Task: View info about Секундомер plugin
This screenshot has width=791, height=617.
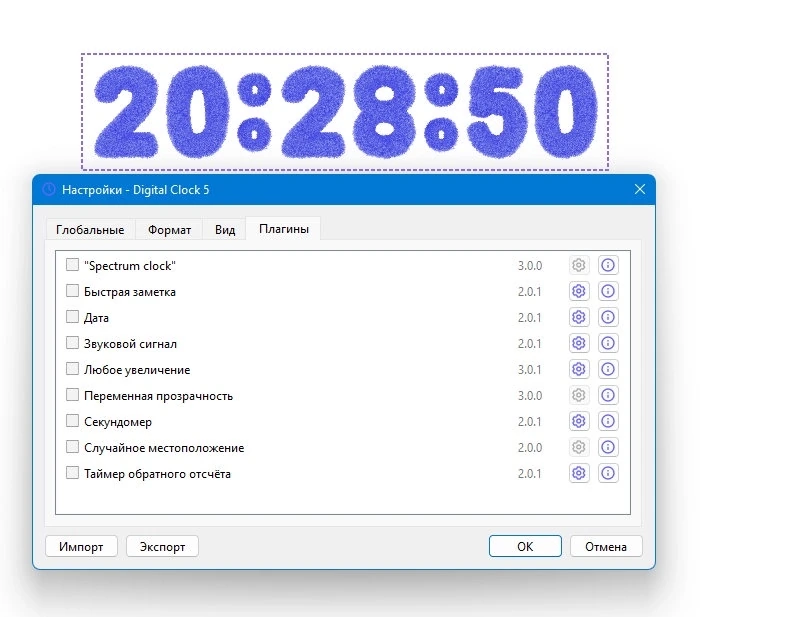Action: [x=608, y=421]
